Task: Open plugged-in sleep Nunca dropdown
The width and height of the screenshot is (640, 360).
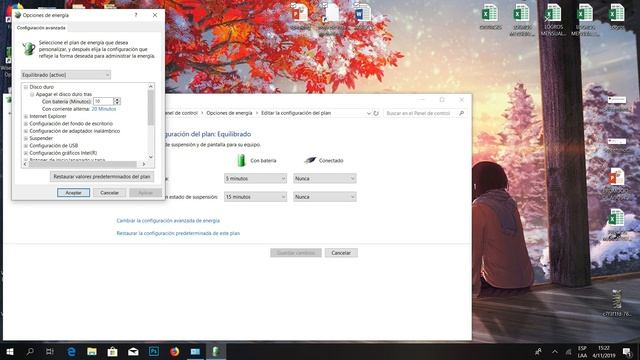Action: [x=324, y=197]
